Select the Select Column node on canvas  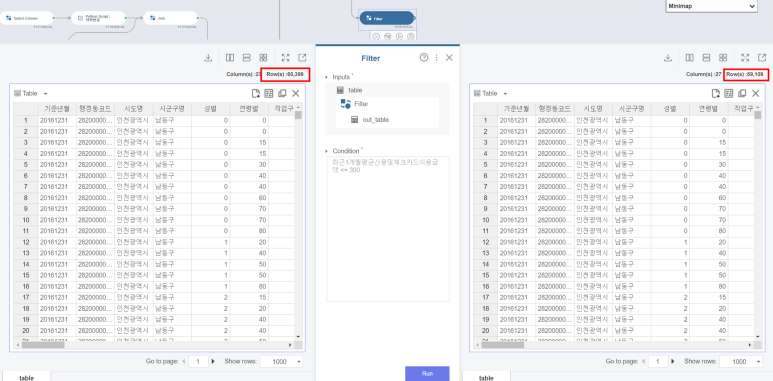click(x=26, y=18)
